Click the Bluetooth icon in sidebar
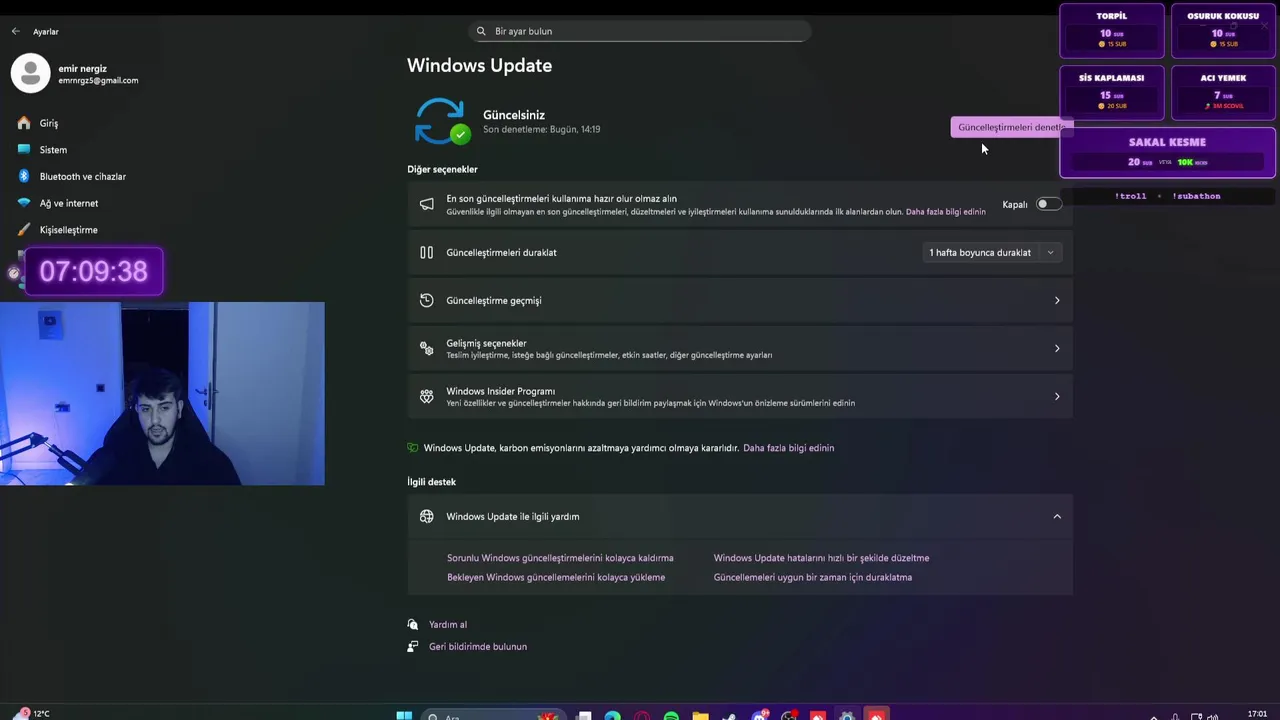1280x720 pixels. coord(24,176)
